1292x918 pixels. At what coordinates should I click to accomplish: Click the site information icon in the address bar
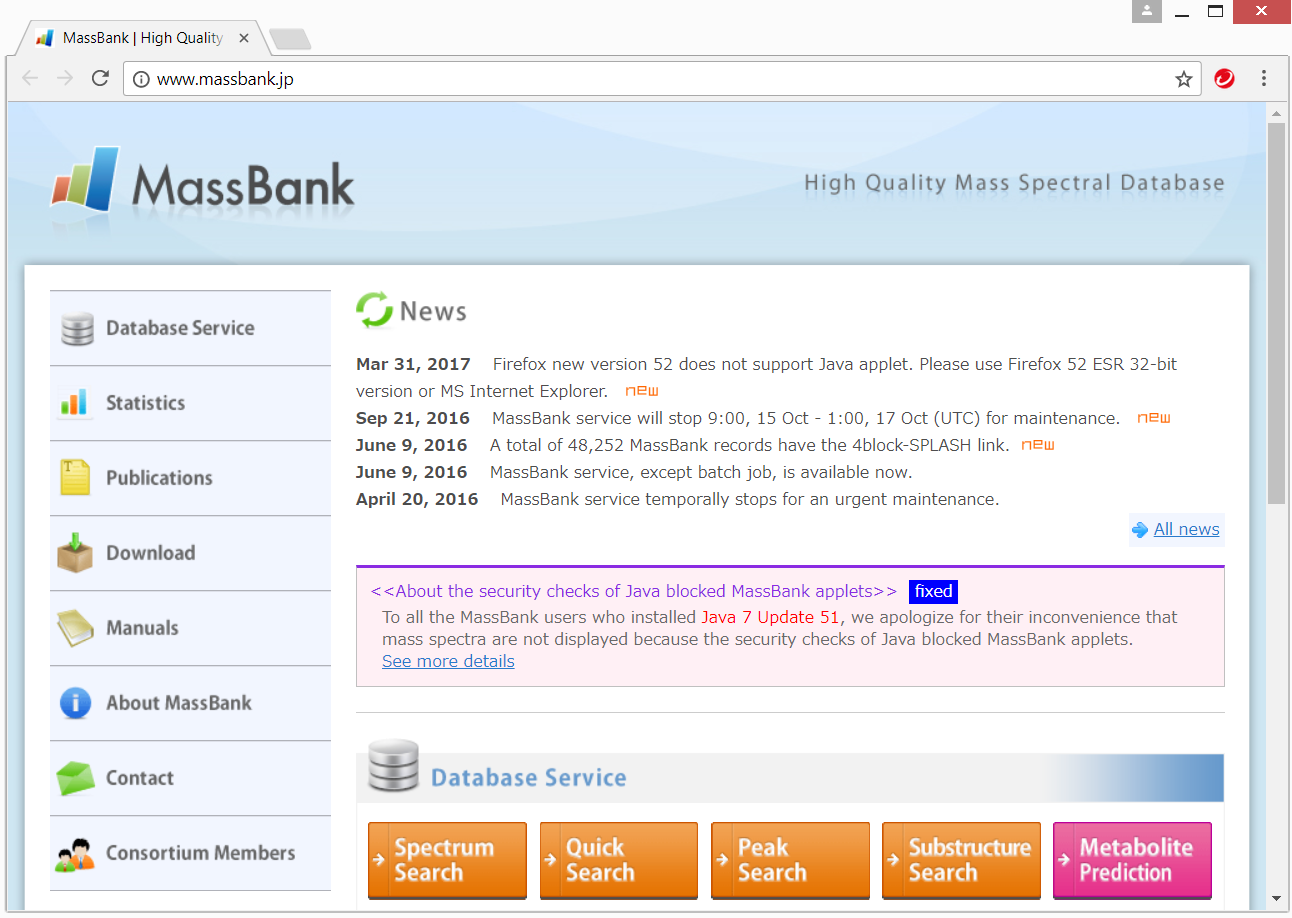point(141,79)
